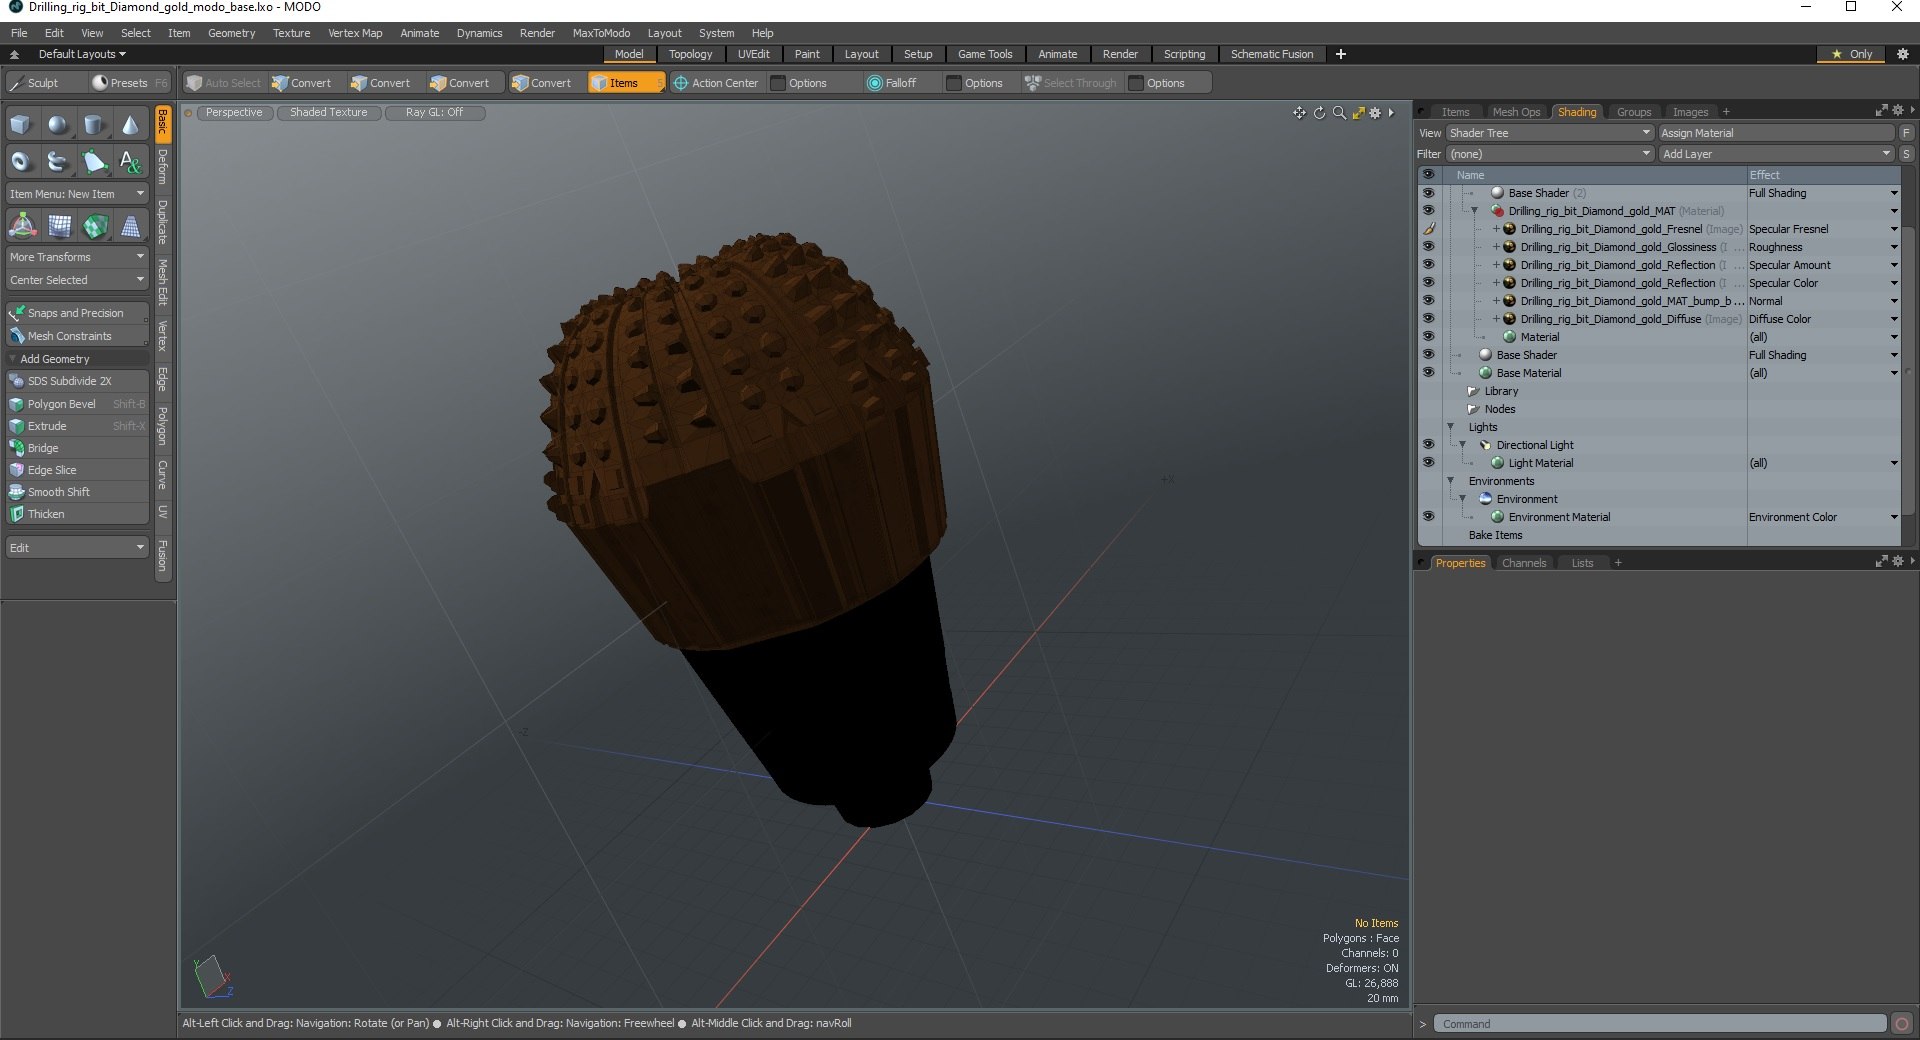The image size is (1920, 1040).
Task: Hide the Diamond_gold_Diffuse image layer
Action: [1428, 319]
